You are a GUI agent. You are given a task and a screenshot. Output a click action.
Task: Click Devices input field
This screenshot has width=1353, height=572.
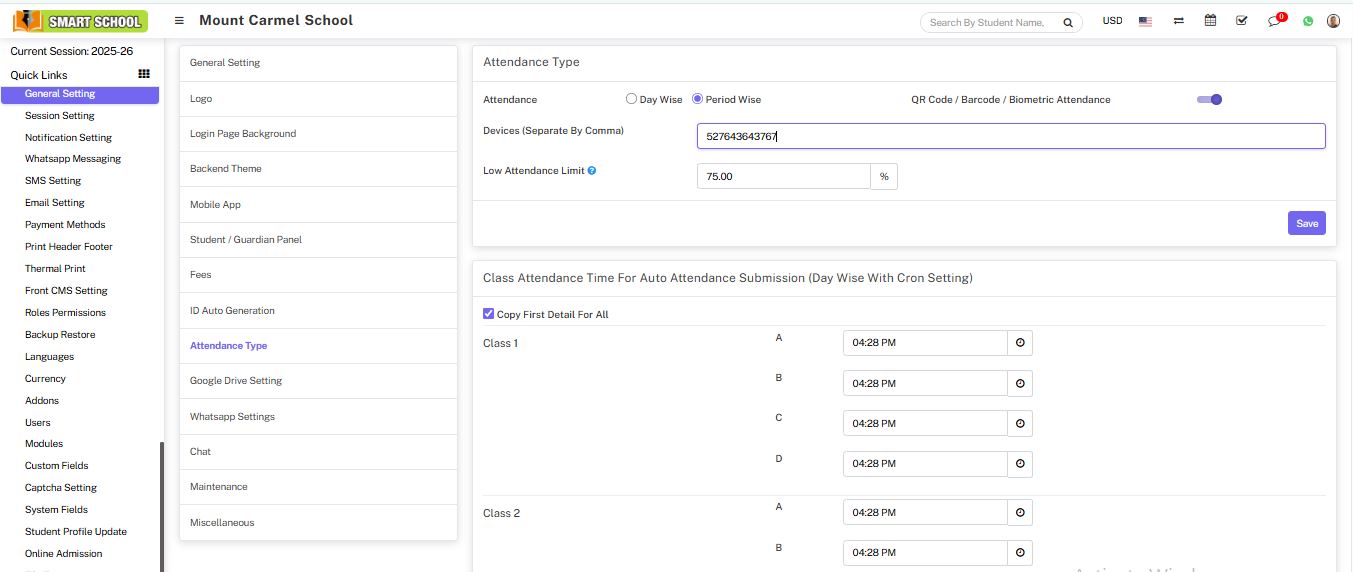pos(1010,136)
